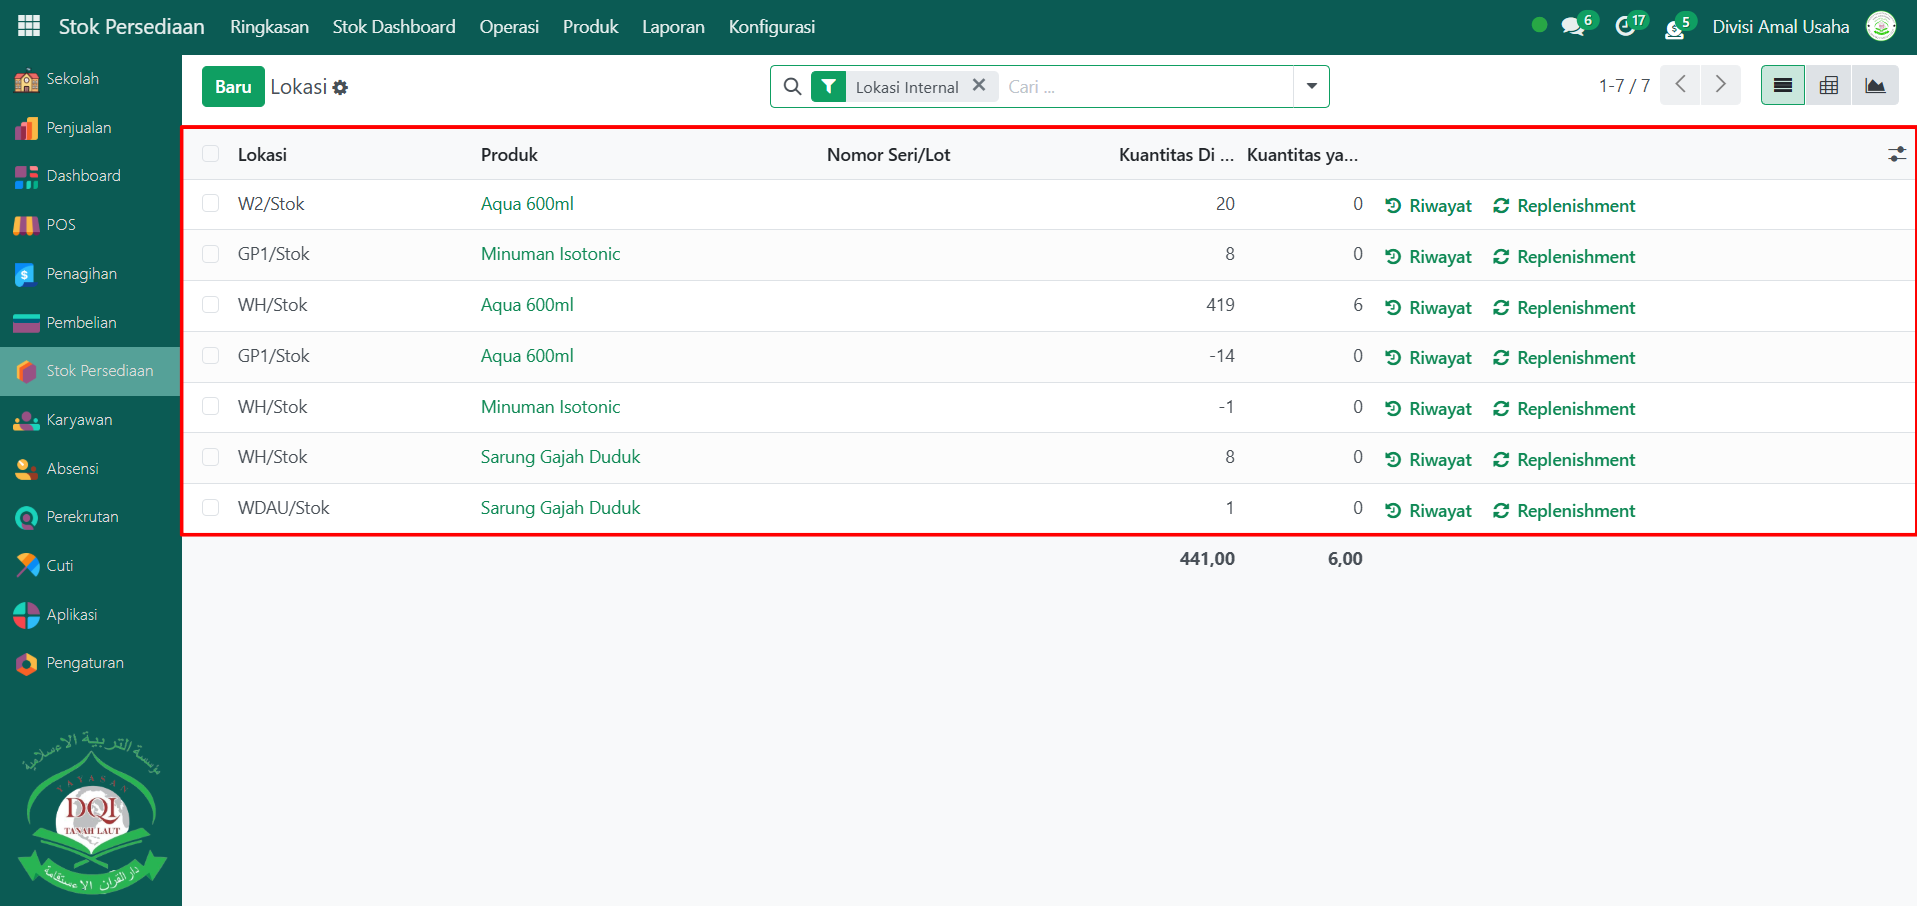Screen dimensions: 1917x906
Task: Open the apps grid menu icon
Action: [29, 27]
